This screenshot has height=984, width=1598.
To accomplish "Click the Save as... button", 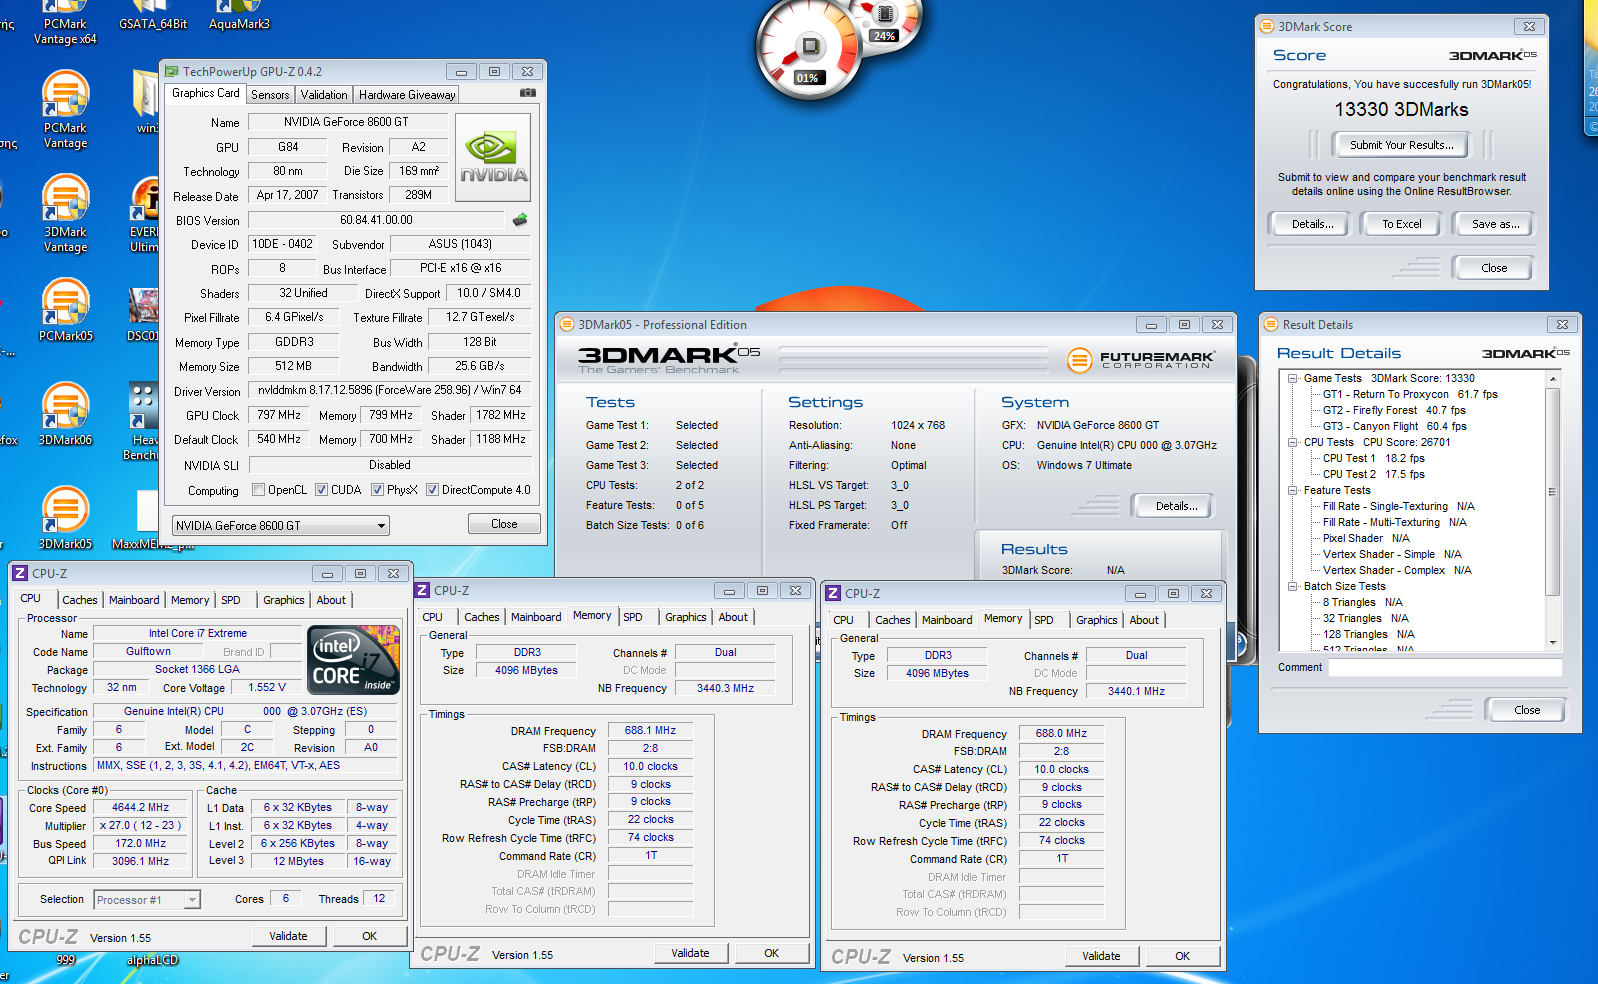I will pyautogui.click(x=1495, y=224).
